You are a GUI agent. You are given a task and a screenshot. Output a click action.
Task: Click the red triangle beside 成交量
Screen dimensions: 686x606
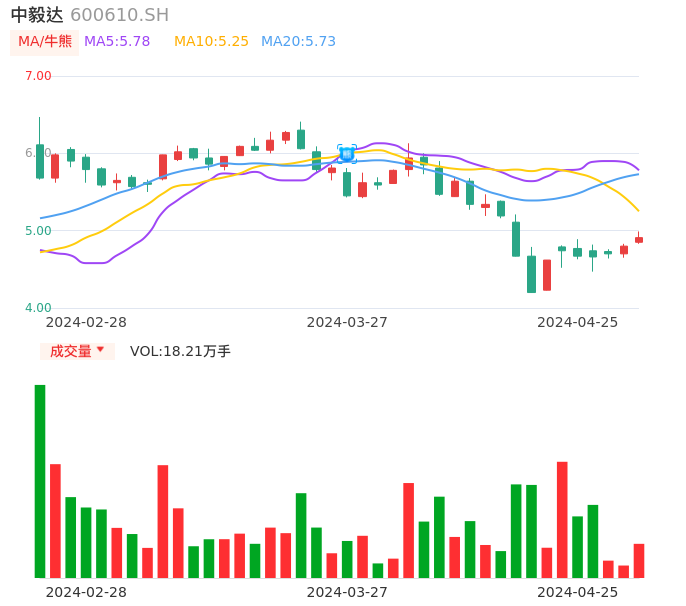coord(100,350)
